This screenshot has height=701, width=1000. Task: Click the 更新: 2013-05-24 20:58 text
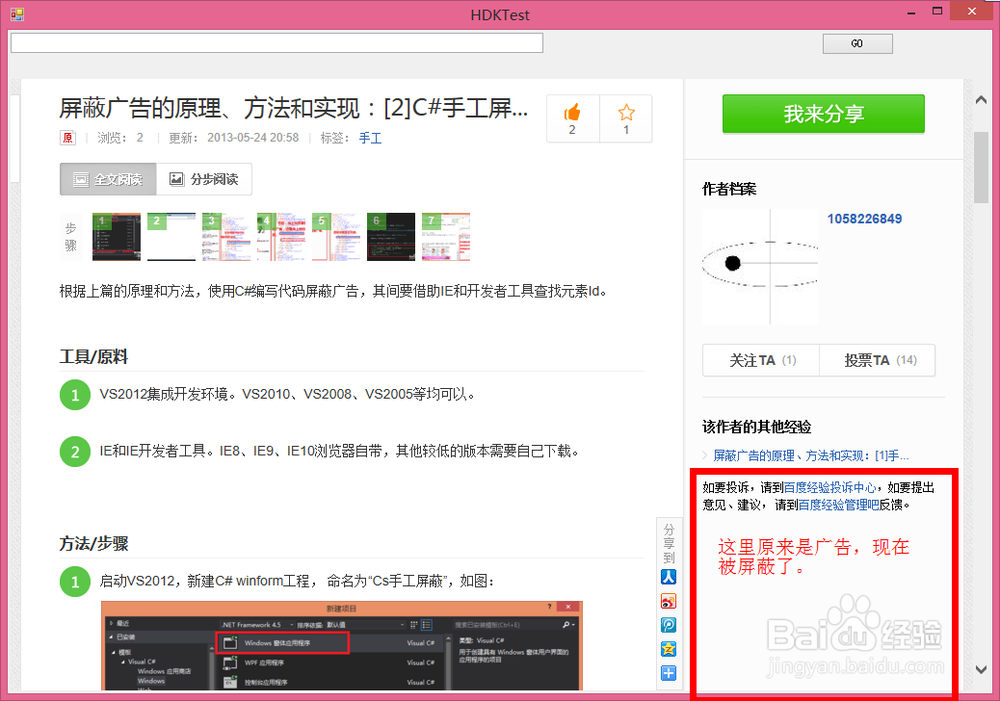(233, 138)
